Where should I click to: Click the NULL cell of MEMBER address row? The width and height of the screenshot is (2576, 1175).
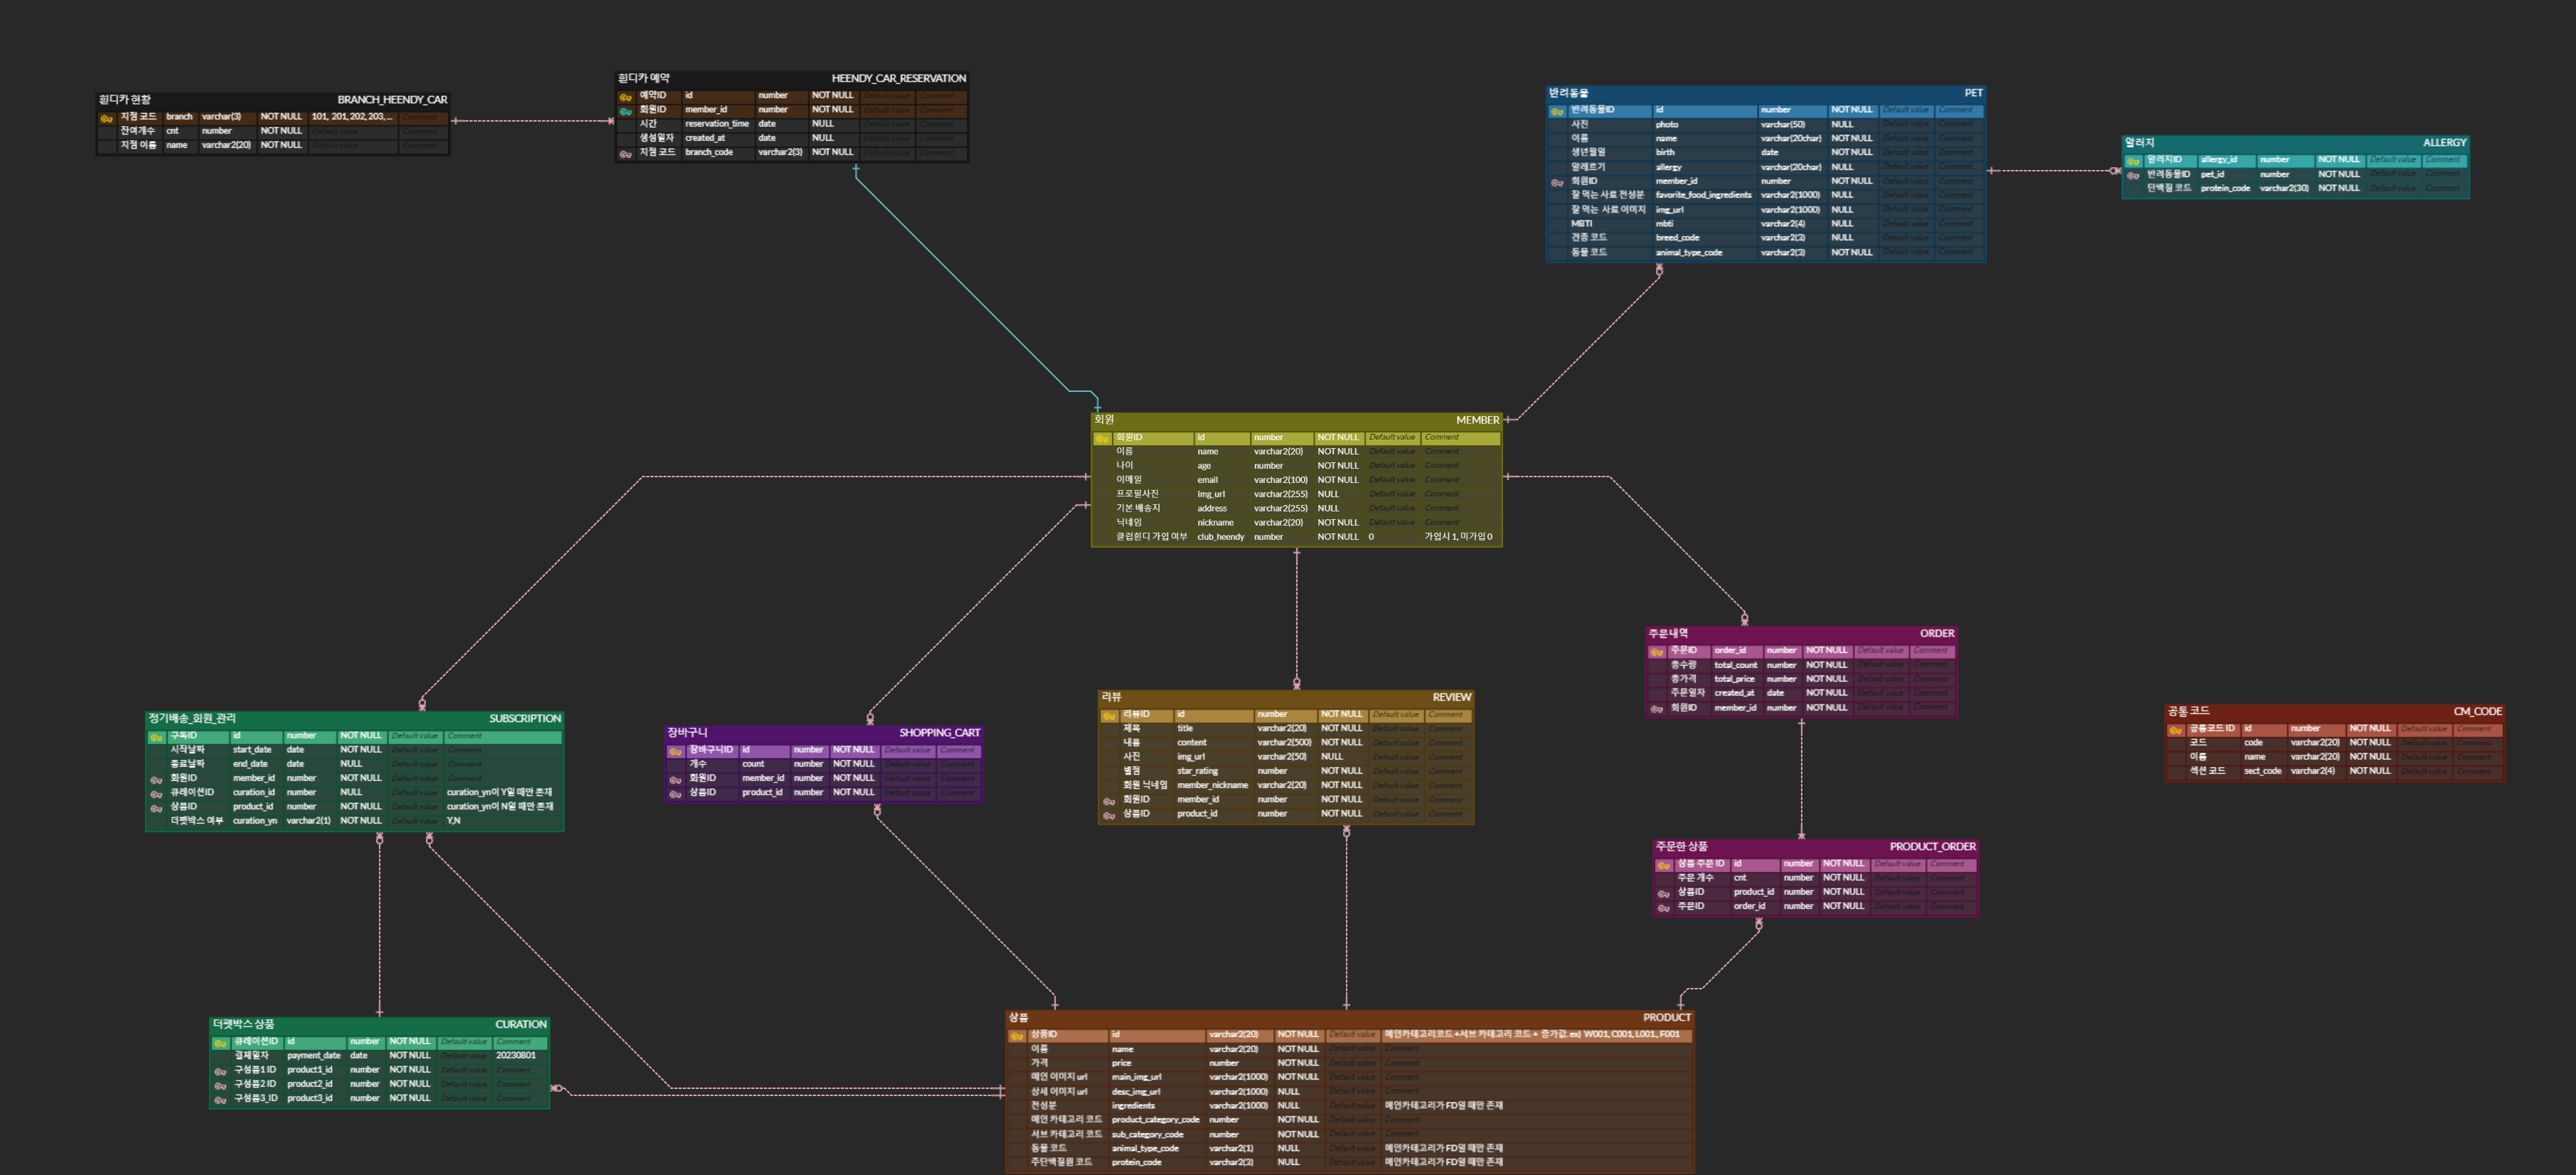click(x=1328, y=508)
